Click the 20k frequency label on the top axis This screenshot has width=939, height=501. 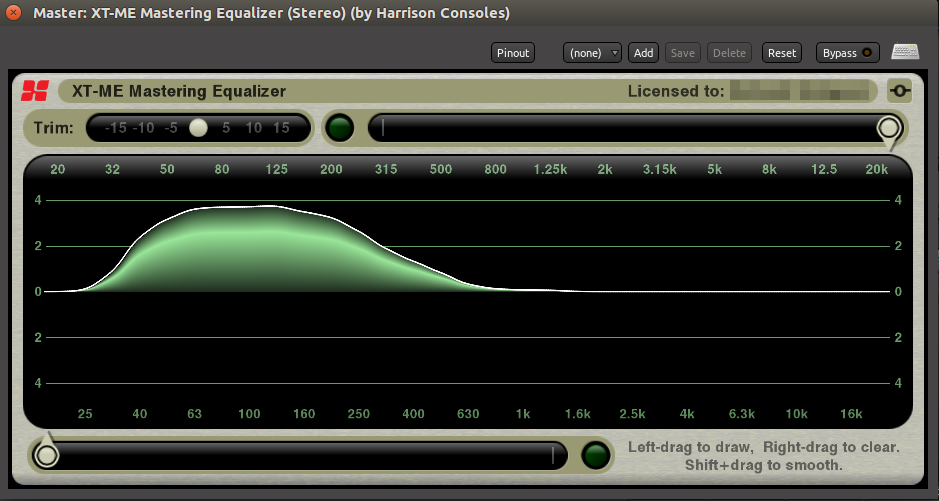(x=877, y=169)
